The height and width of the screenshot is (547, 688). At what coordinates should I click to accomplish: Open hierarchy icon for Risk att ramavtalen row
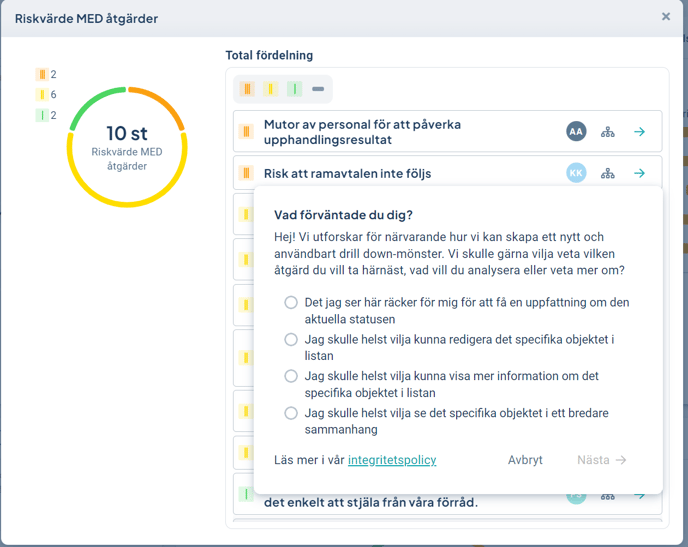607,174
